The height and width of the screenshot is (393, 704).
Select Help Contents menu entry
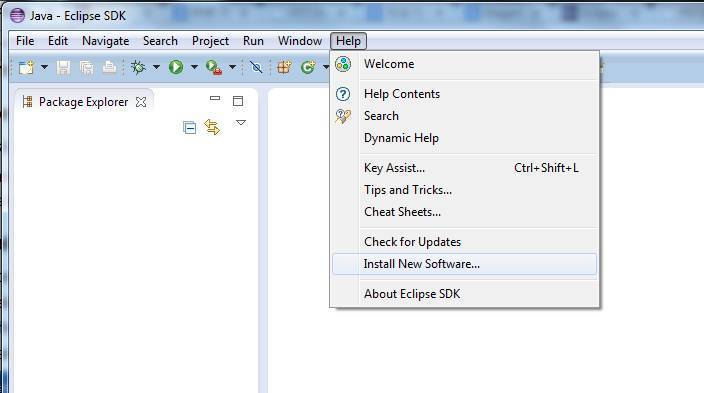pyautogui.click(x=465, y=94)
